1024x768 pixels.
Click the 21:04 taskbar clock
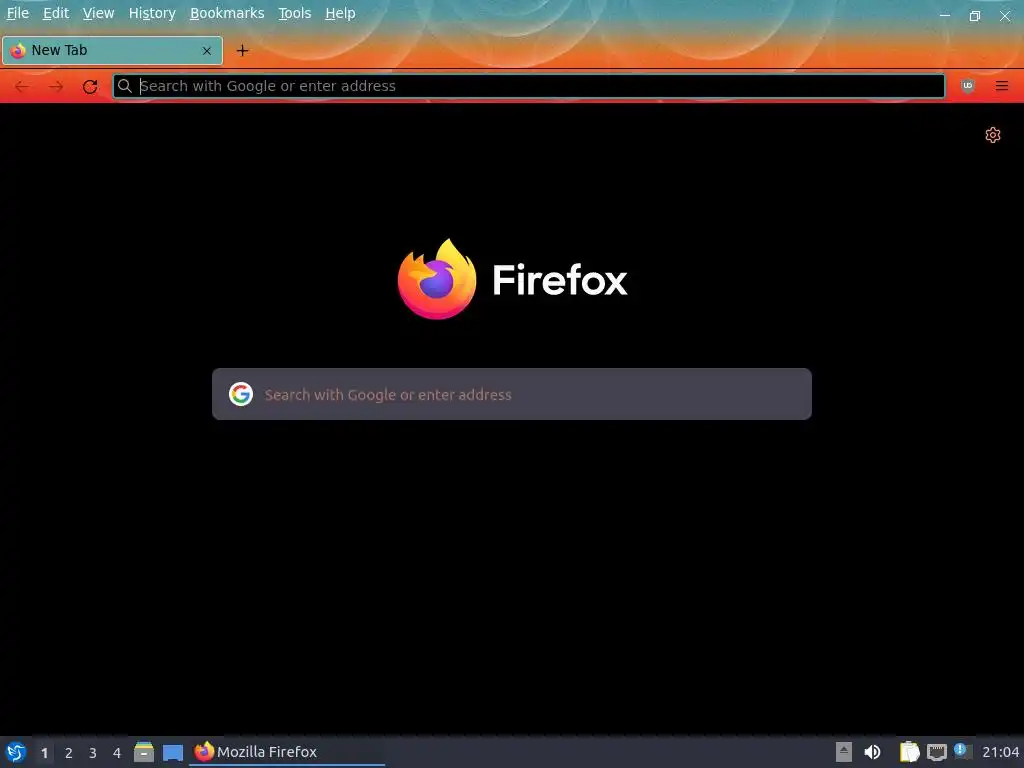click(x=1000, y=752)
